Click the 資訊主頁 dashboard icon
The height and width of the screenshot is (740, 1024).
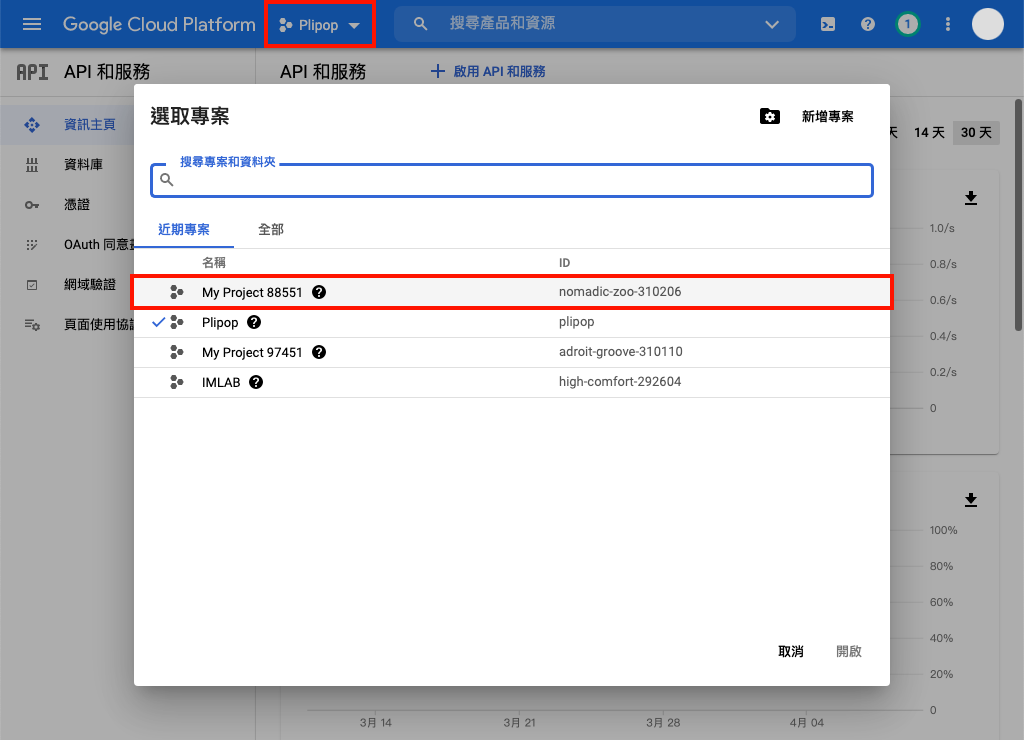[32, 125]
